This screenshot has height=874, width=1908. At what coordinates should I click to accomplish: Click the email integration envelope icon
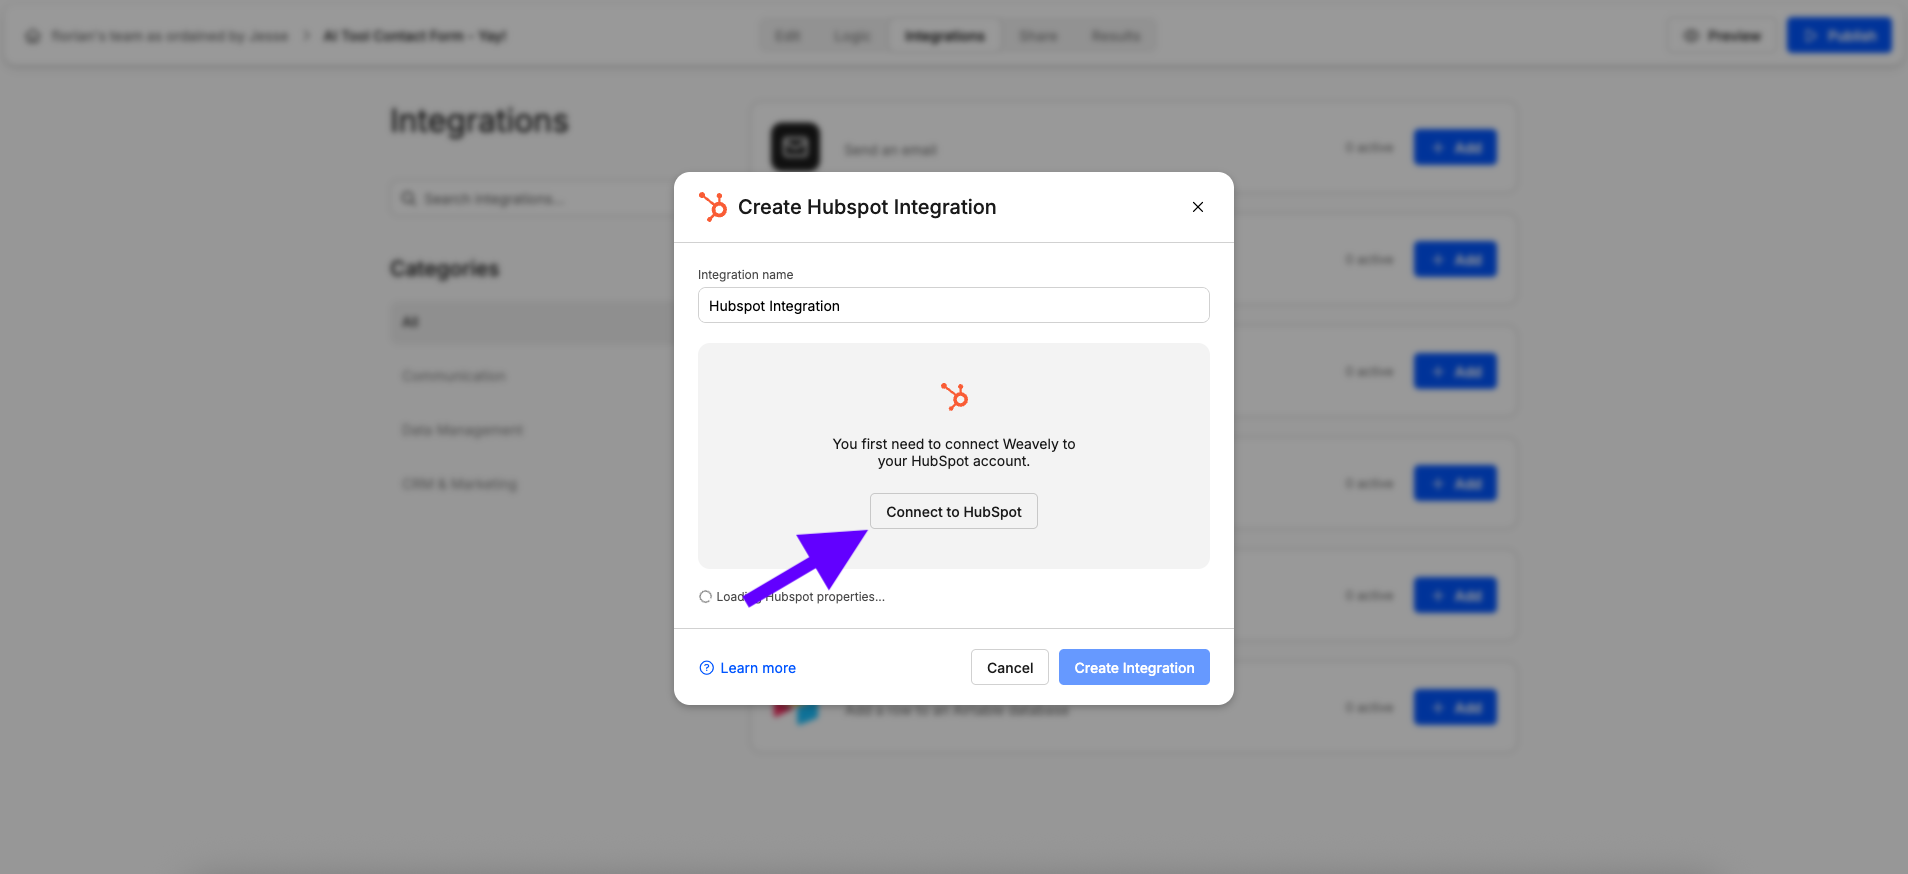[x=795, y=147]
